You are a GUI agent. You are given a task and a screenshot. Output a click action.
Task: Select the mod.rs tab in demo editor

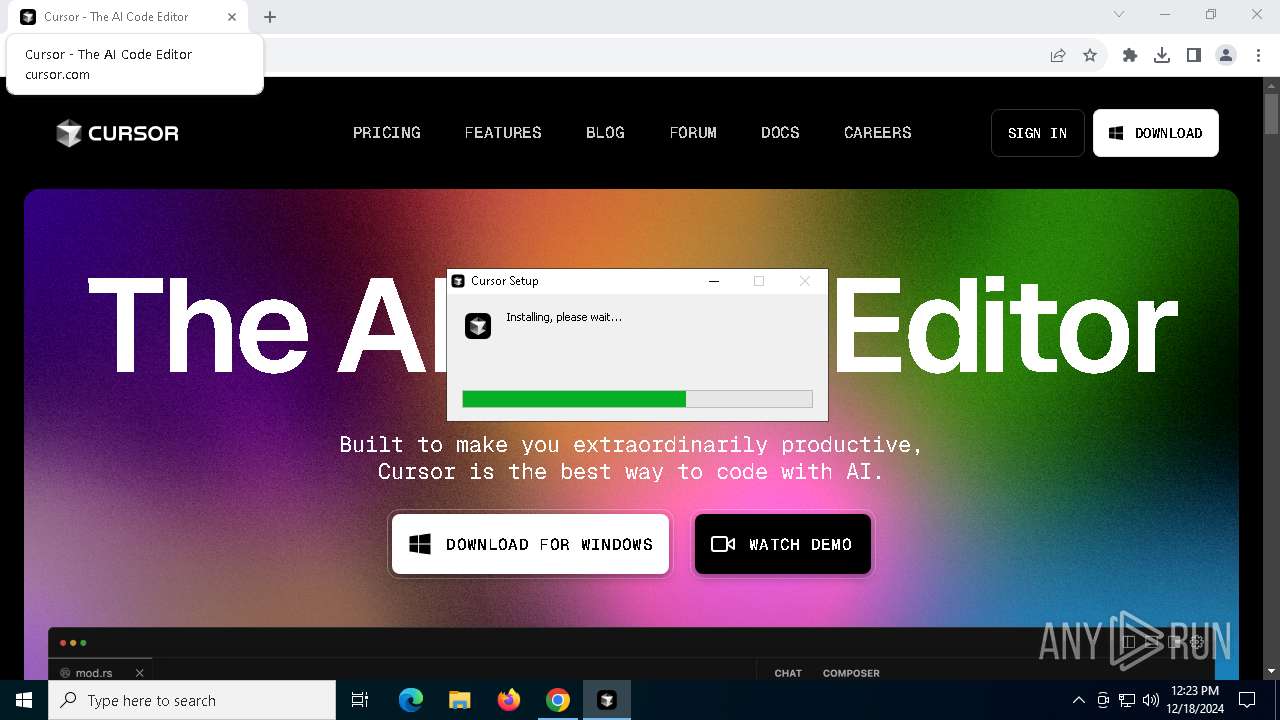tap(94, 673)
